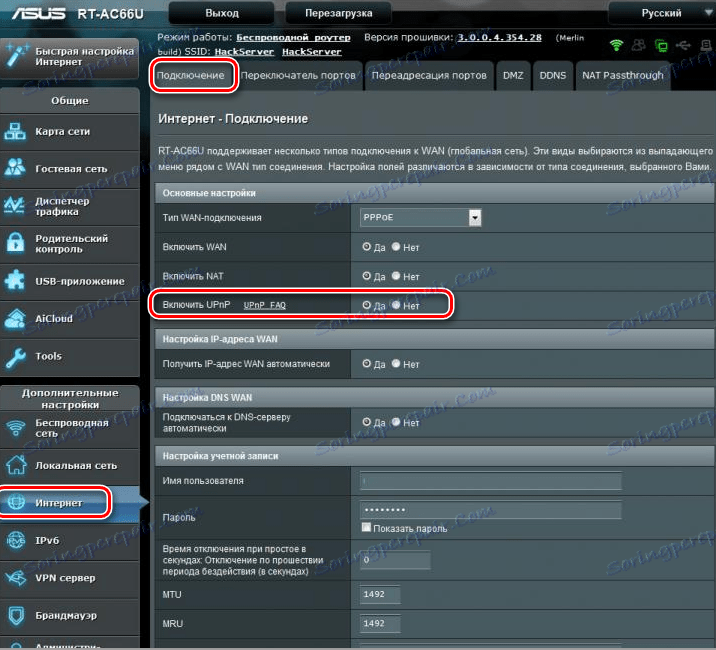Open the Русский language dropdown
The height and width of the screenshot is (650, 716).
661,13
